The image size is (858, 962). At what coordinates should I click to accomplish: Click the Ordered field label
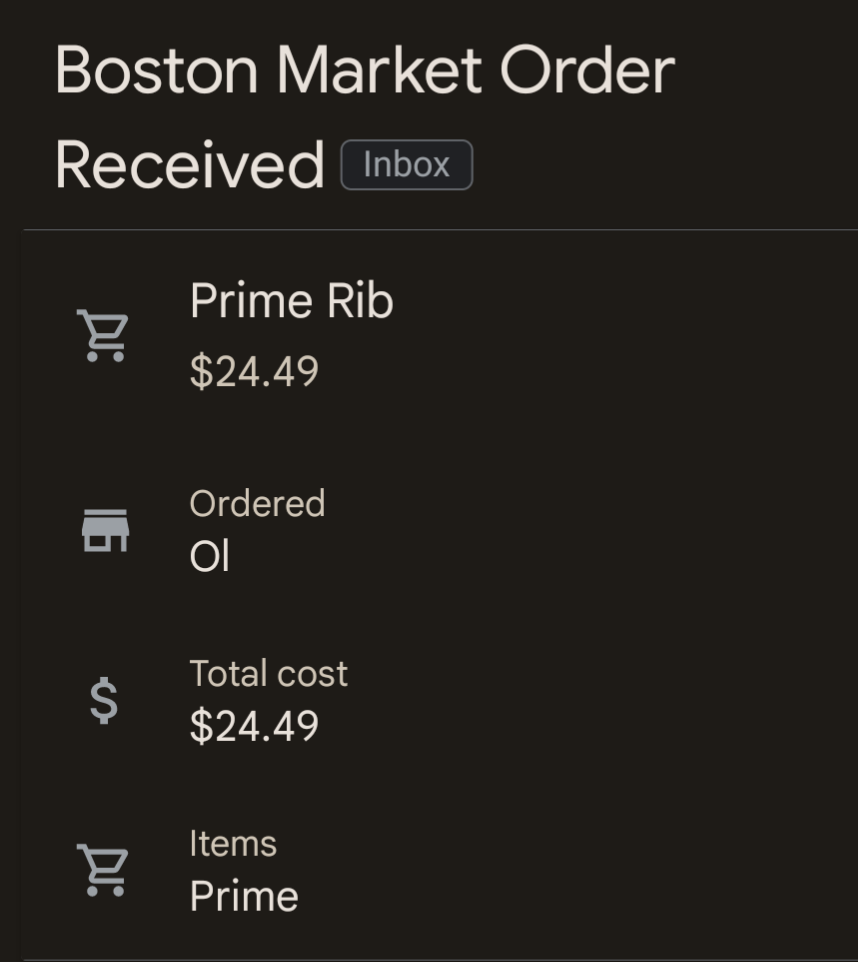[x=257, y=503]
